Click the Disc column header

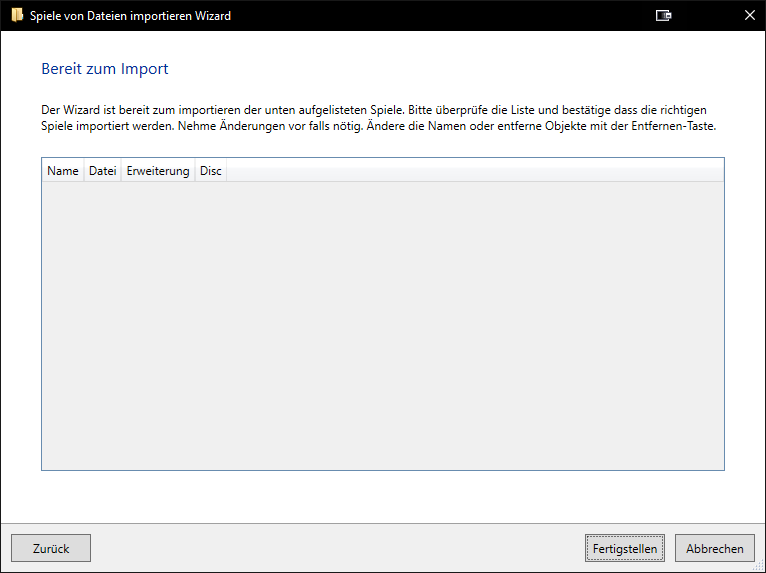pyautogui.click(x=211, y=170)
